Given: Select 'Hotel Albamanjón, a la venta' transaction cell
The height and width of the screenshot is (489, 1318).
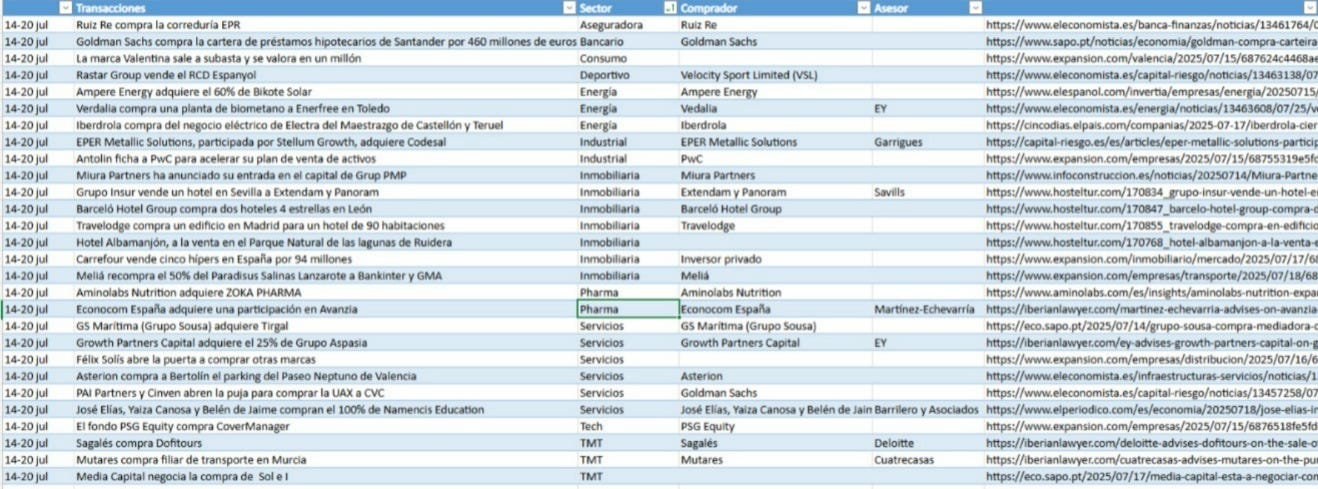Looking at the screenshot, I should [x=326, y=243].
